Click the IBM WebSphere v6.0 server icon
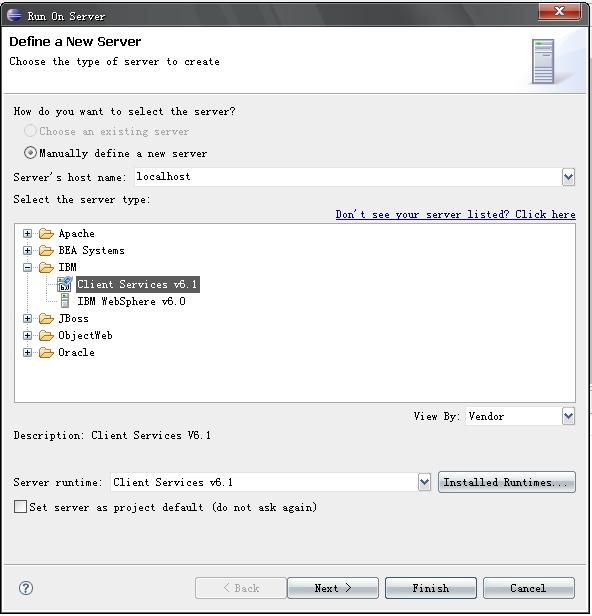 pos(65,301)
